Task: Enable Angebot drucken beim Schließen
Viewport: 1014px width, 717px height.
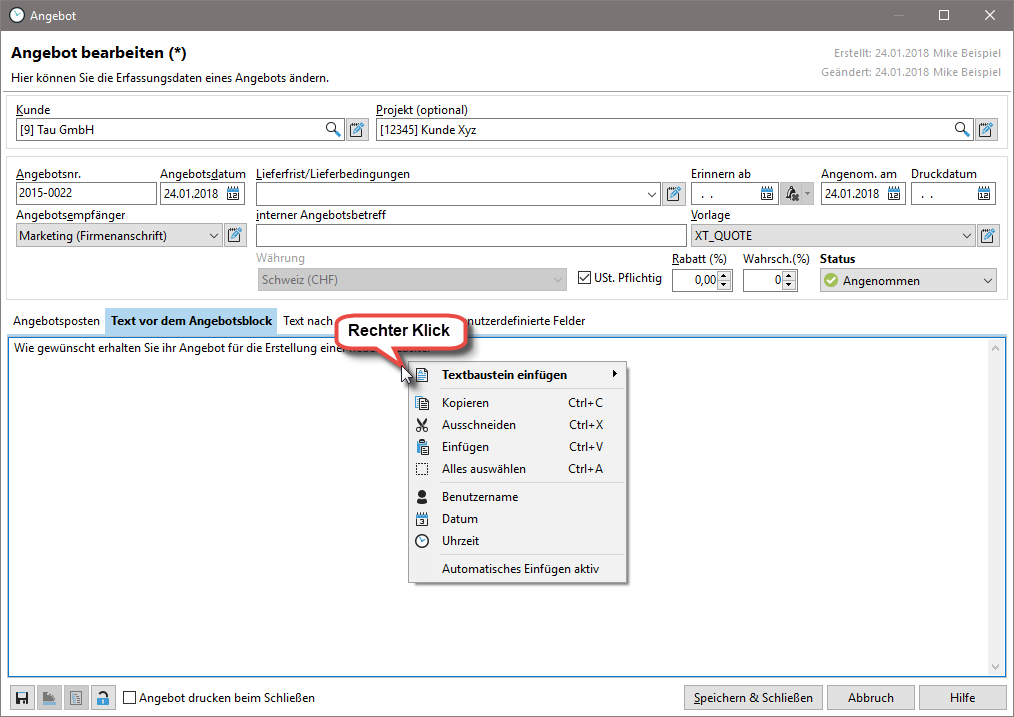Action: 130,698
